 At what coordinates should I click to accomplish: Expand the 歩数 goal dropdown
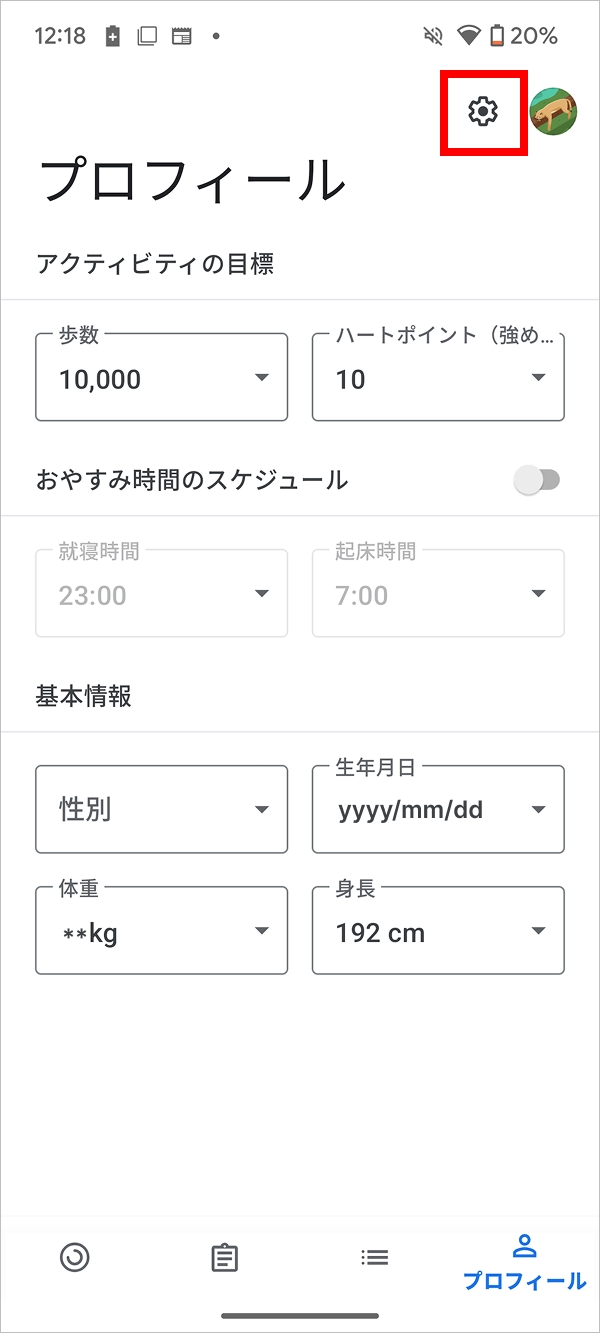[x=161, y=378]
